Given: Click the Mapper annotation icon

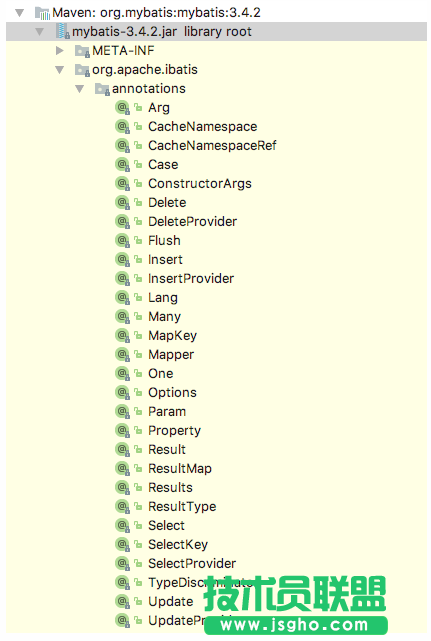Looking at the screenshot, I should (122, 355).
